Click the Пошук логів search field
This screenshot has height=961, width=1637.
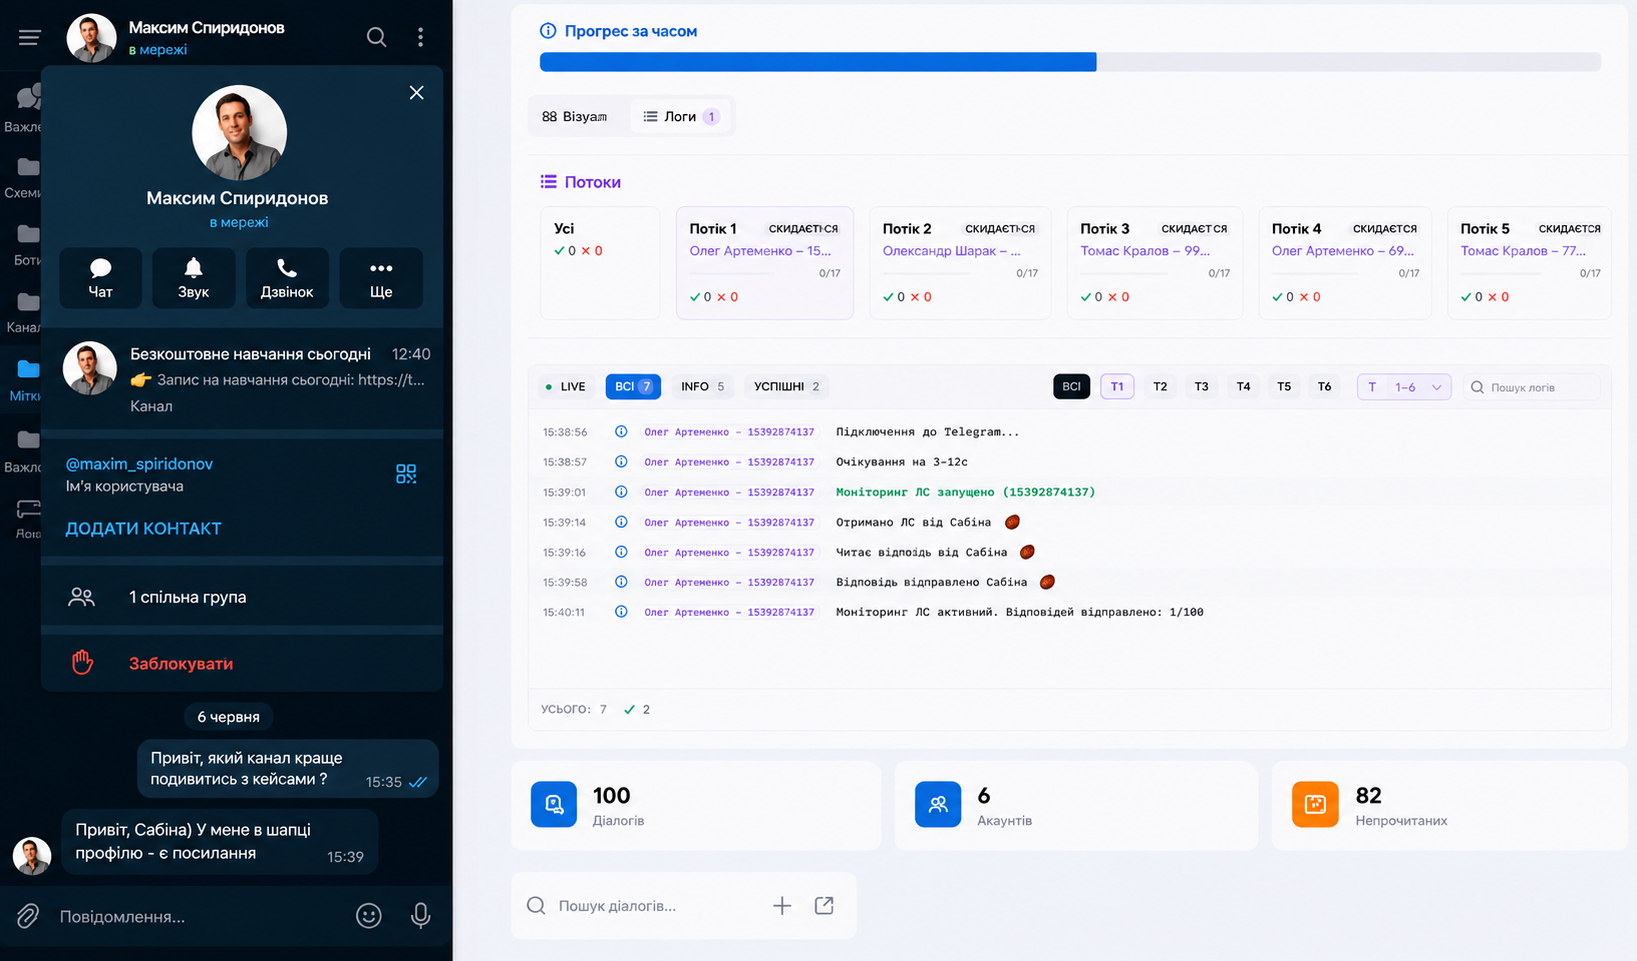click(1531, 387)
